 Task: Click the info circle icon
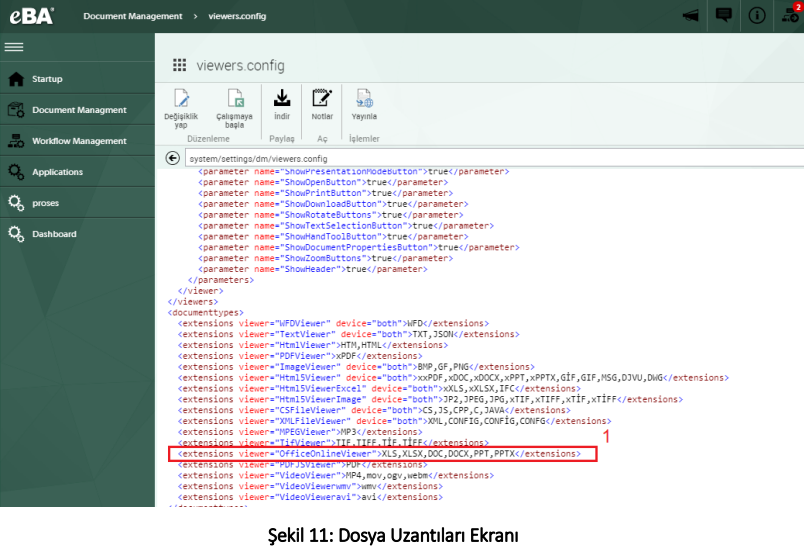[x=757, y=16]
